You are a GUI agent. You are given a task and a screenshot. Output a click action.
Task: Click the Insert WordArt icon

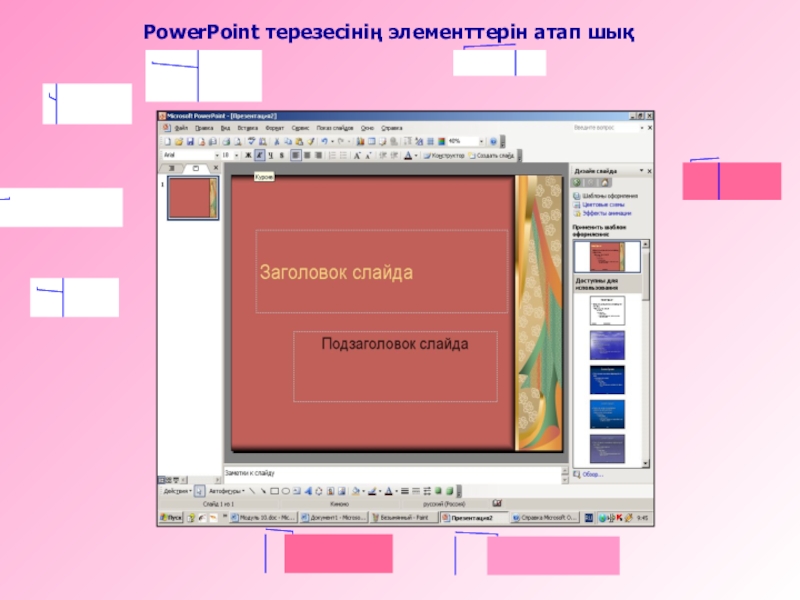pyautogui.click(x=308, y=491)
